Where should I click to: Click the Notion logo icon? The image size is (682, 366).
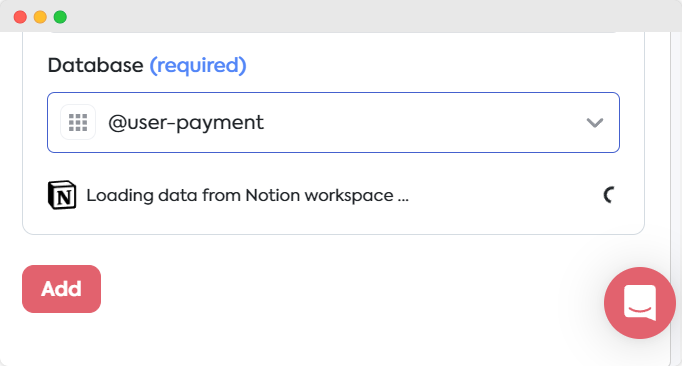pos(62,195)
